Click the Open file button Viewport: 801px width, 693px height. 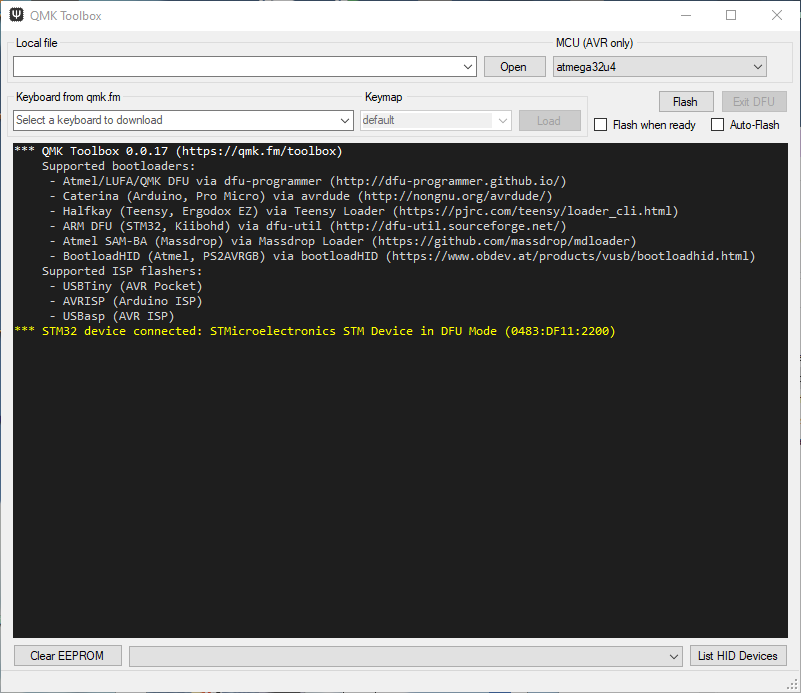tap(513, 67)
